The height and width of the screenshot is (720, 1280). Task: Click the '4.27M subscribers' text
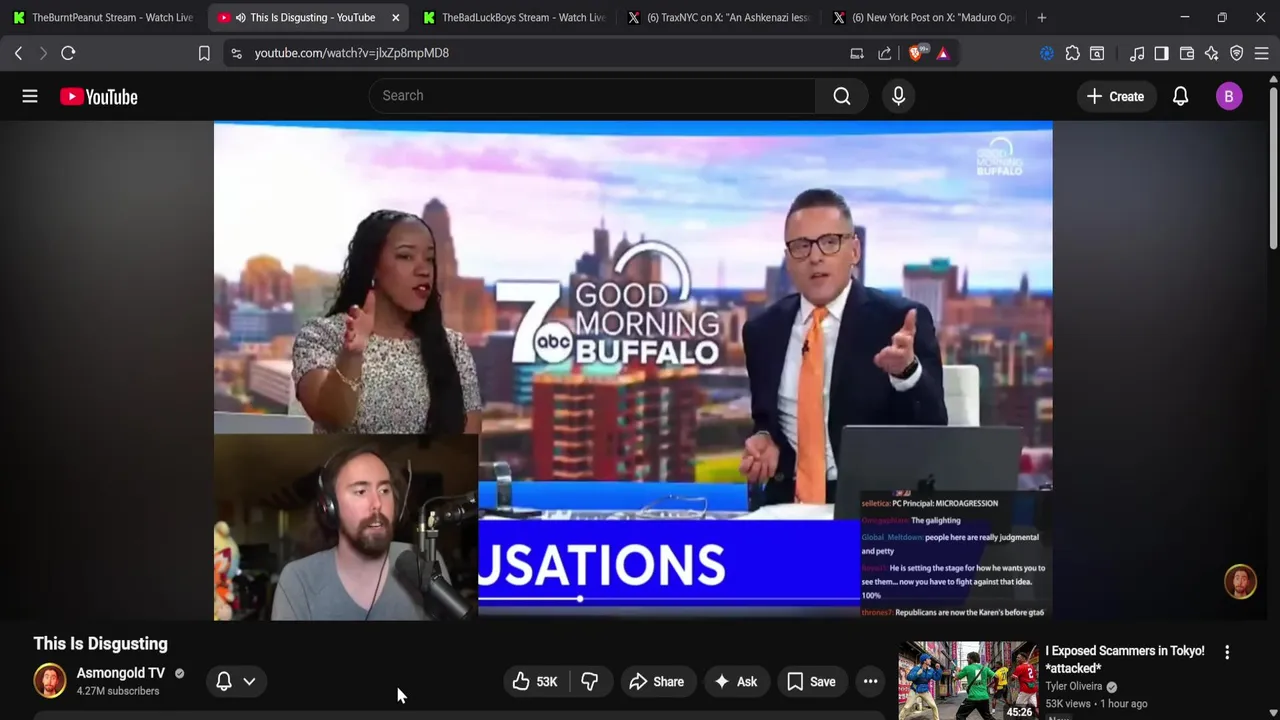[x=118, y=691]
